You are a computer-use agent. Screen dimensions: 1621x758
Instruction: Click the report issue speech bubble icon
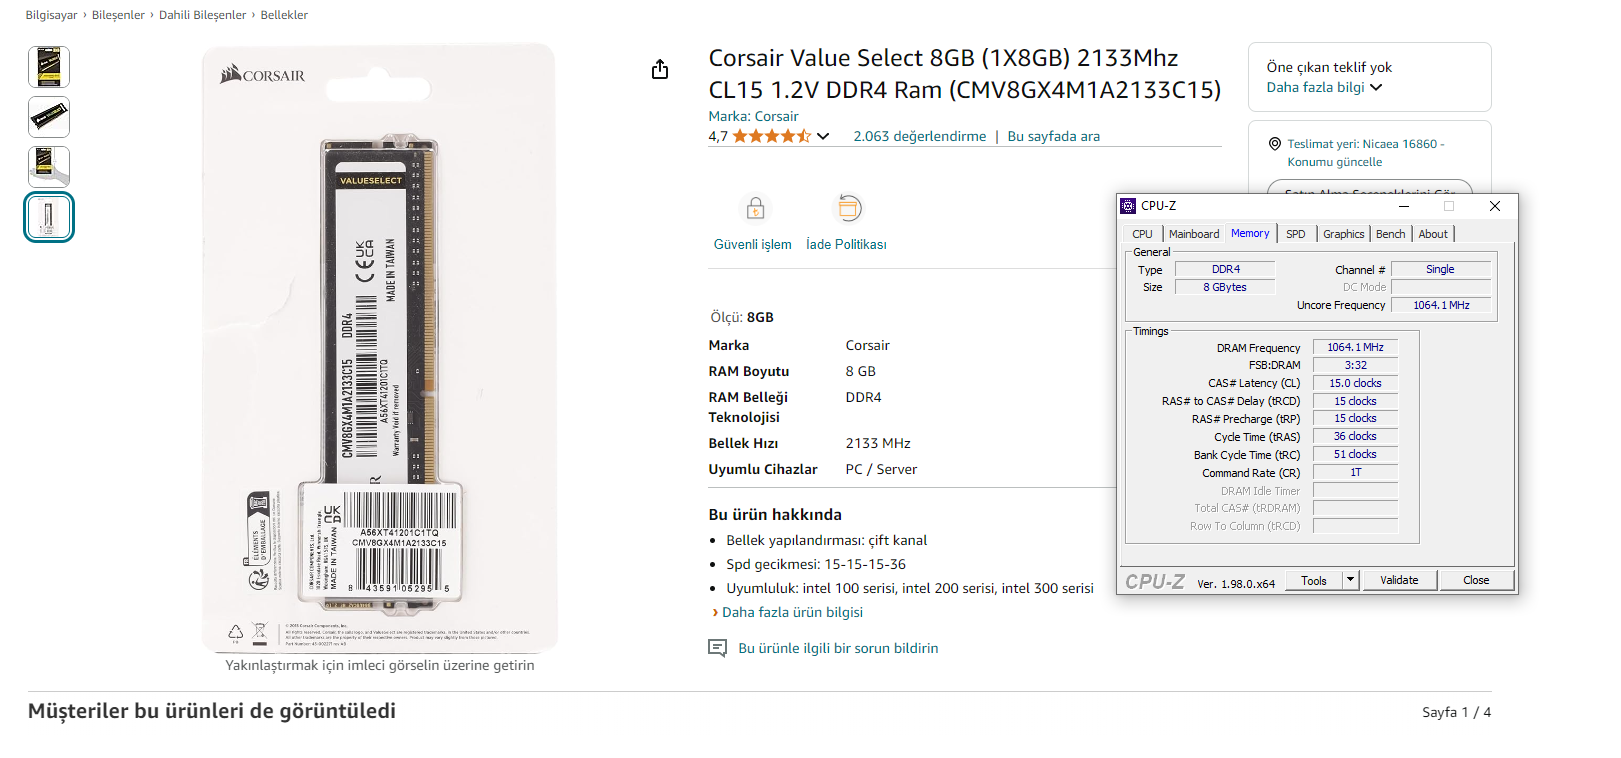717,648
